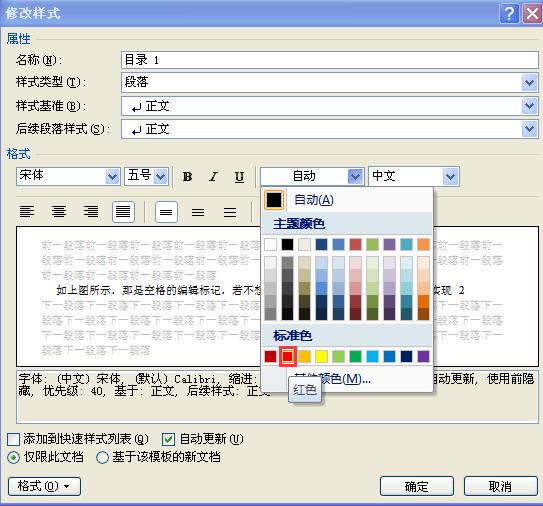Screen dimensions: 543x506
Task: Click the help question mark button
Action: click(x=509, y=14)
